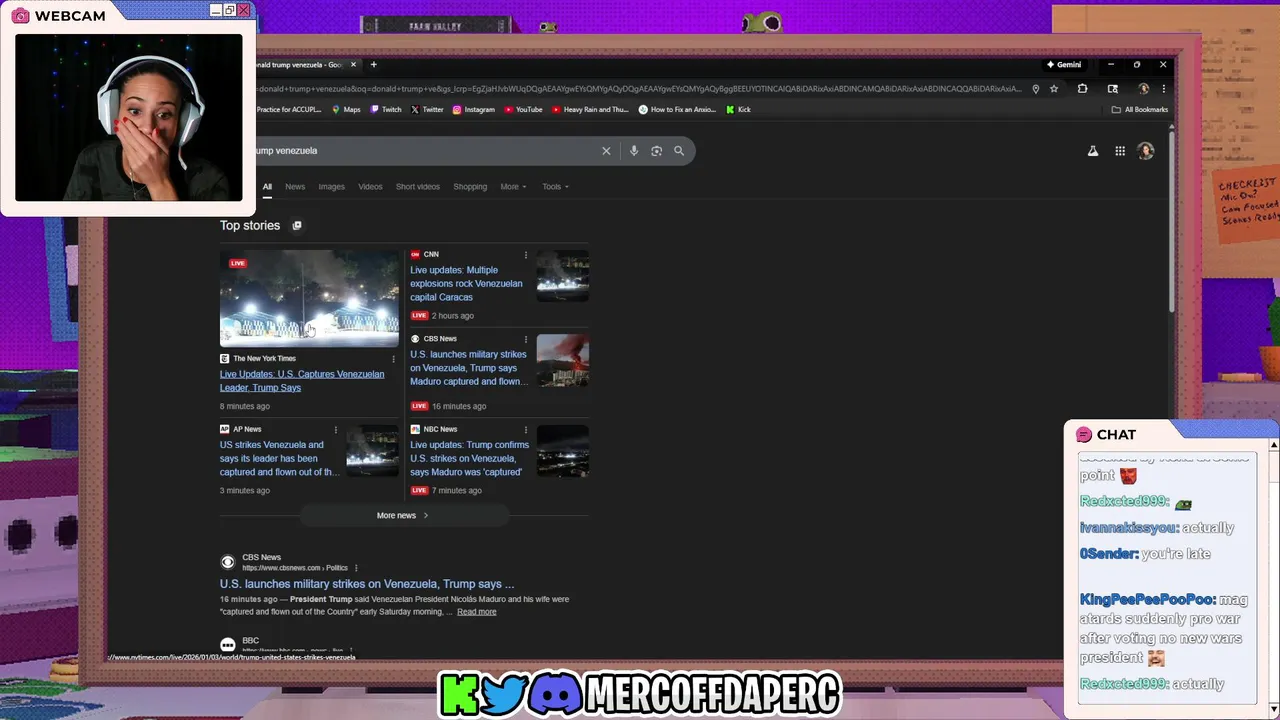This screenshot has height=720, width=1280.
Task: Open the NBC News story thumbnail
Action: 563,451
